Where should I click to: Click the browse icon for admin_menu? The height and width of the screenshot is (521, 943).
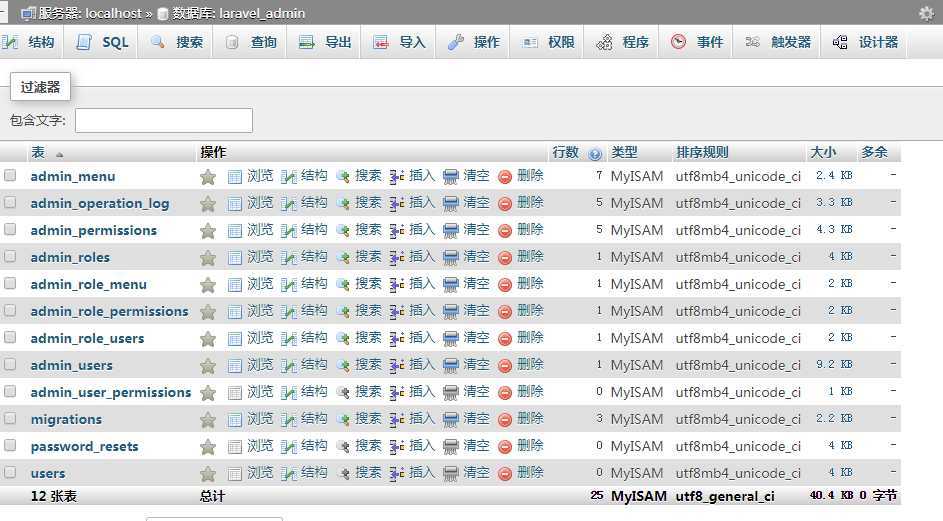click(x=235, y=177)
